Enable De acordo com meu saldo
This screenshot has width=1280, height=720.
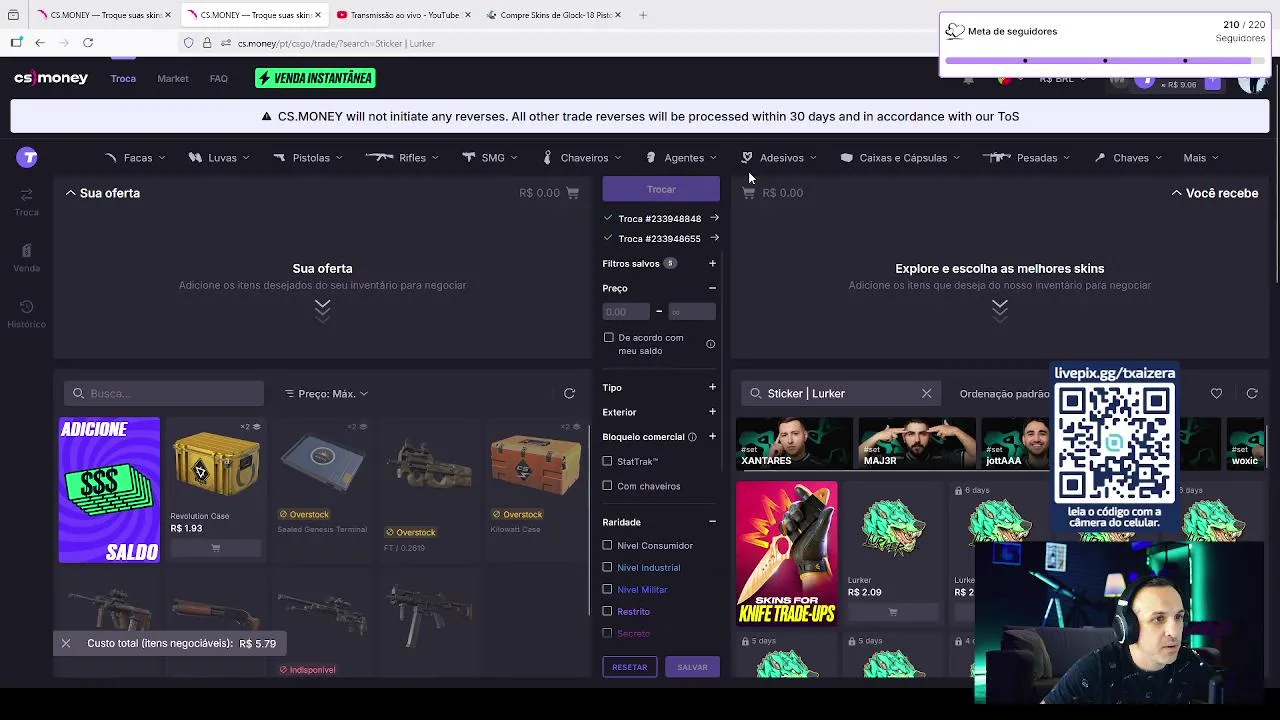click(x=608, y=338)
